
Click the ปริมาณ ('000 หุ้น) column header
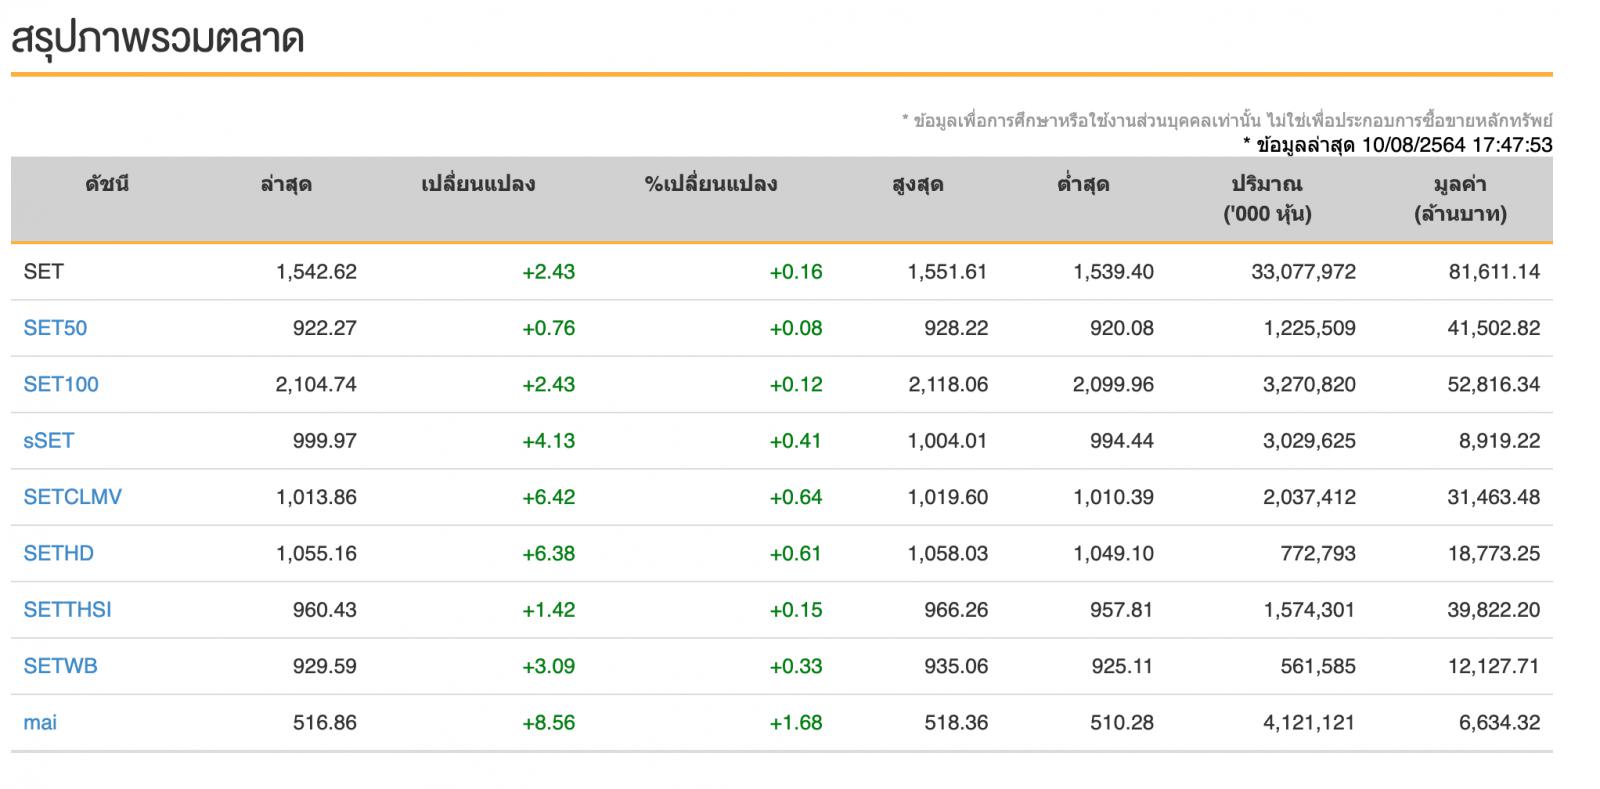click(x=1267, y=199)
